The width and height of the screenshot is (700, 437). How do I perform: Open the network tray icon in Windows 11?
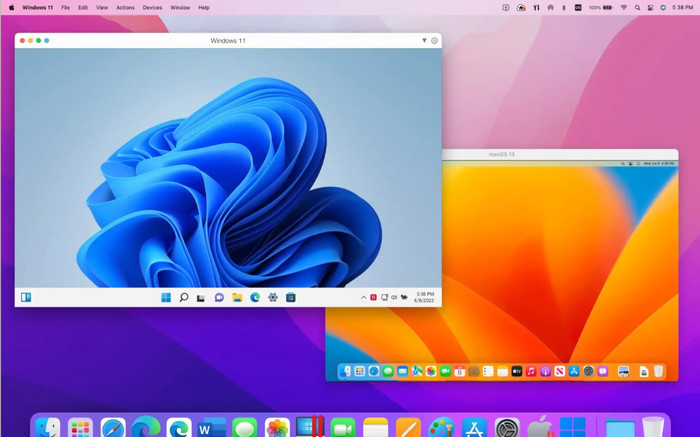(x=384, y=297)
